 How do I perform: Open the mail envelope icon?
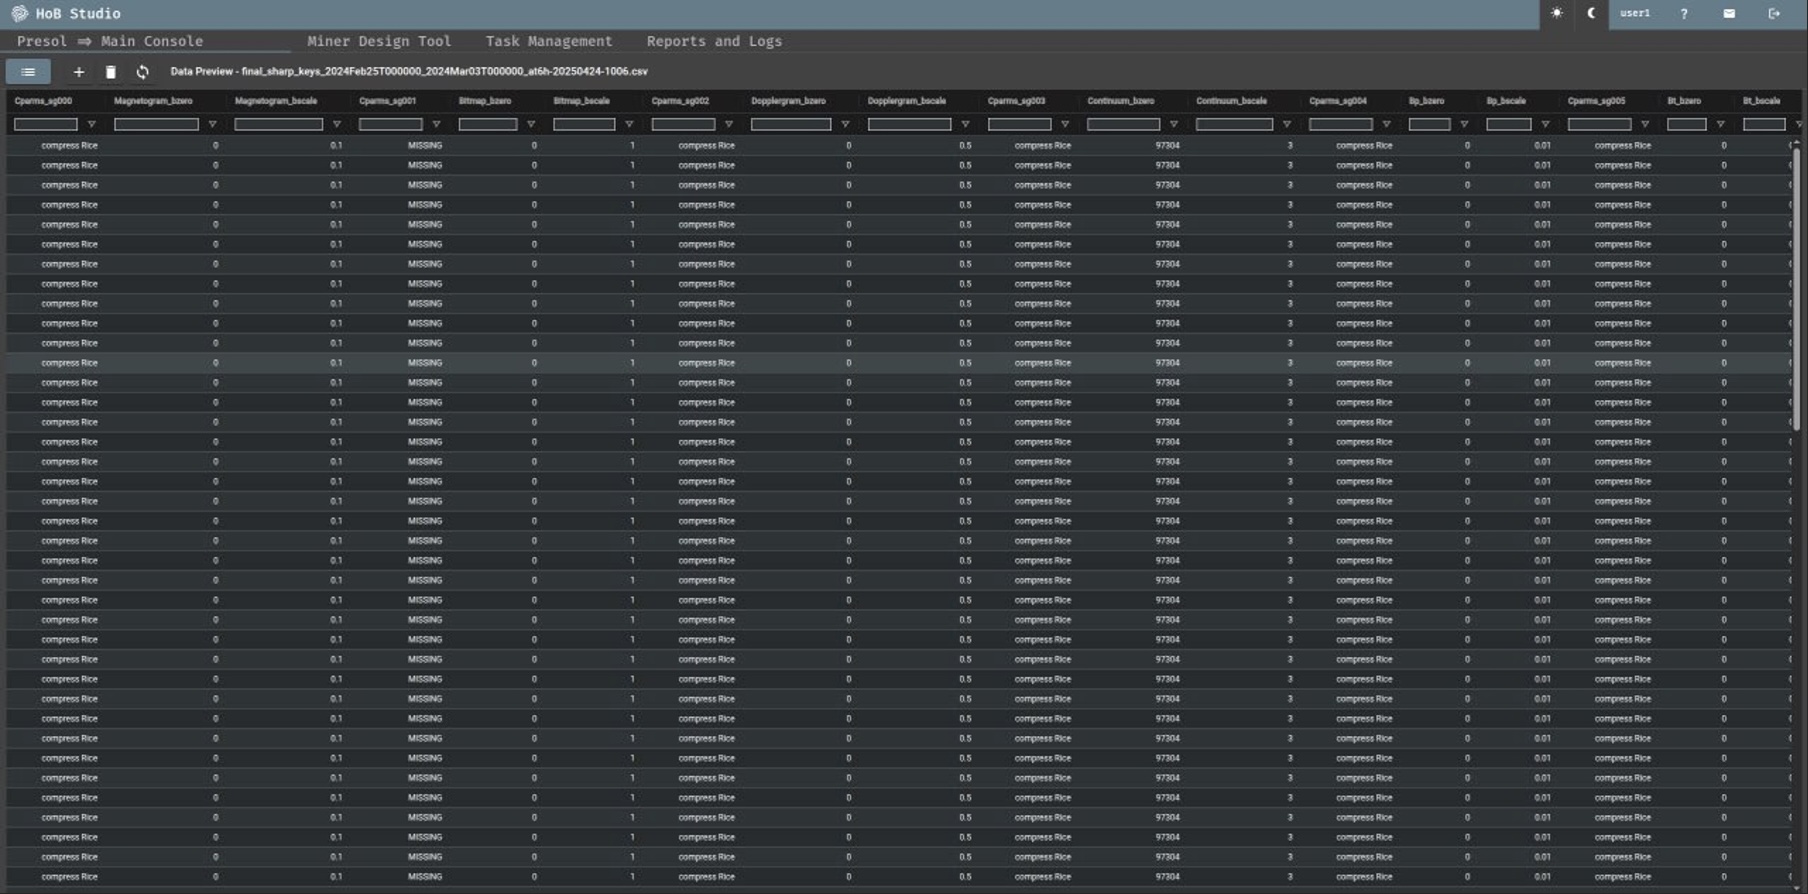(x=1729, y=14)
